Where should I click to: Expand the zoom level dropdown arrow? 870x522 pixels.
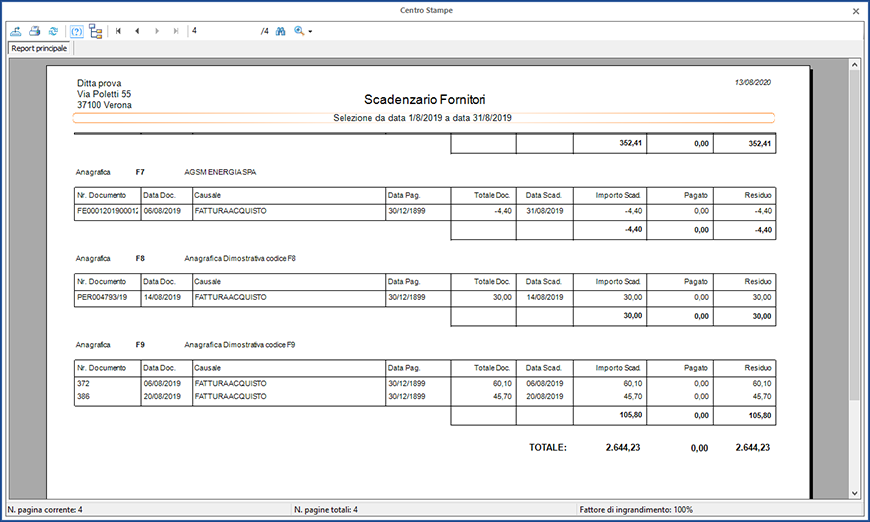point(311,32)
